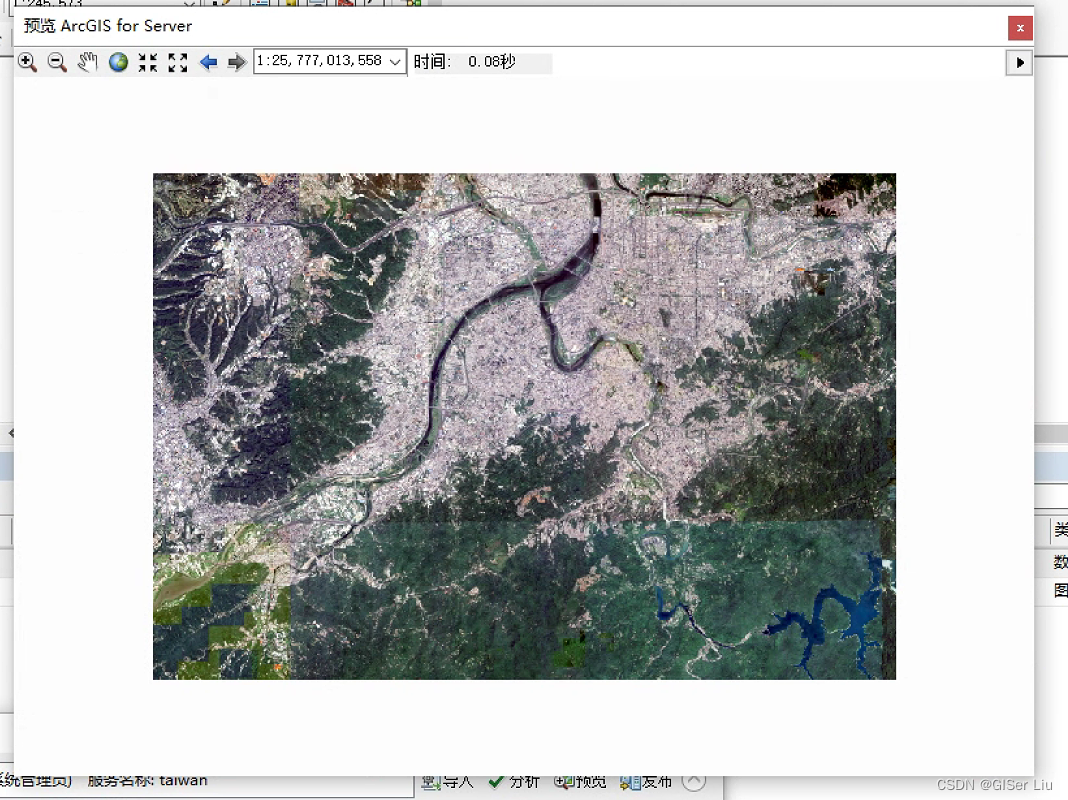This screenshot has height=800, width=1068.
Task: Close the ArcGIS for Server preview window
Action: (x=1020, y=27)
